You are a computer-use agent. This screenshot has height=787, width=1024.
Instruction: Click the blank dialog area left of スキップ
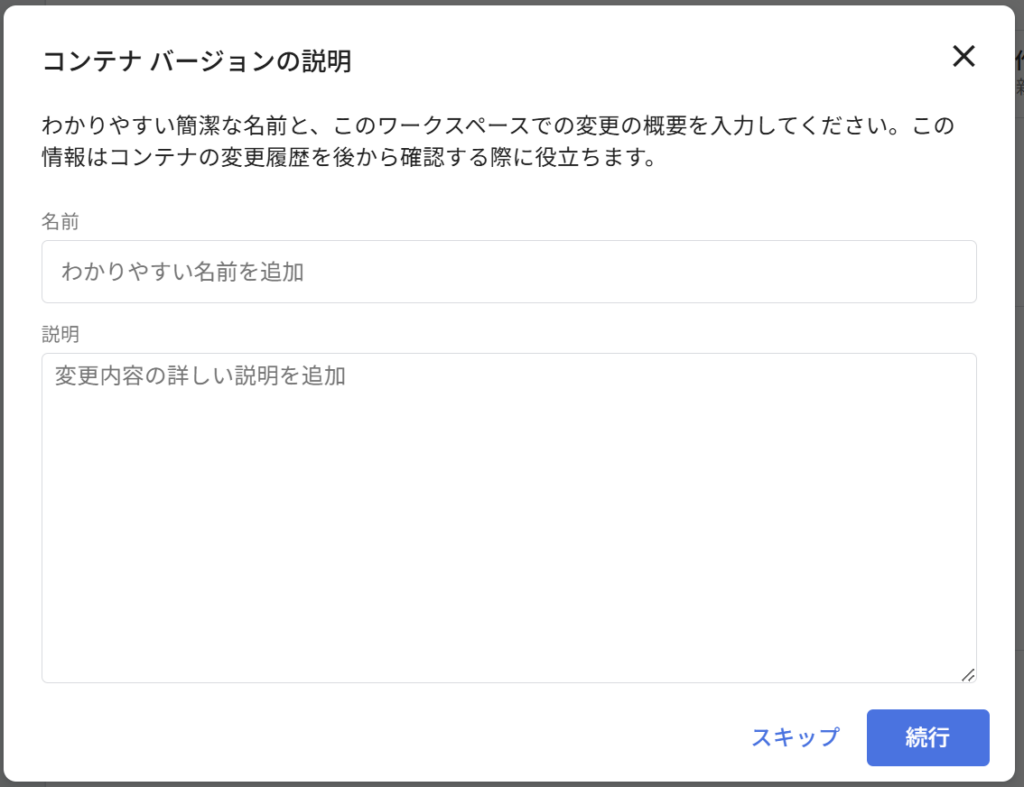(x=400, y=738)
